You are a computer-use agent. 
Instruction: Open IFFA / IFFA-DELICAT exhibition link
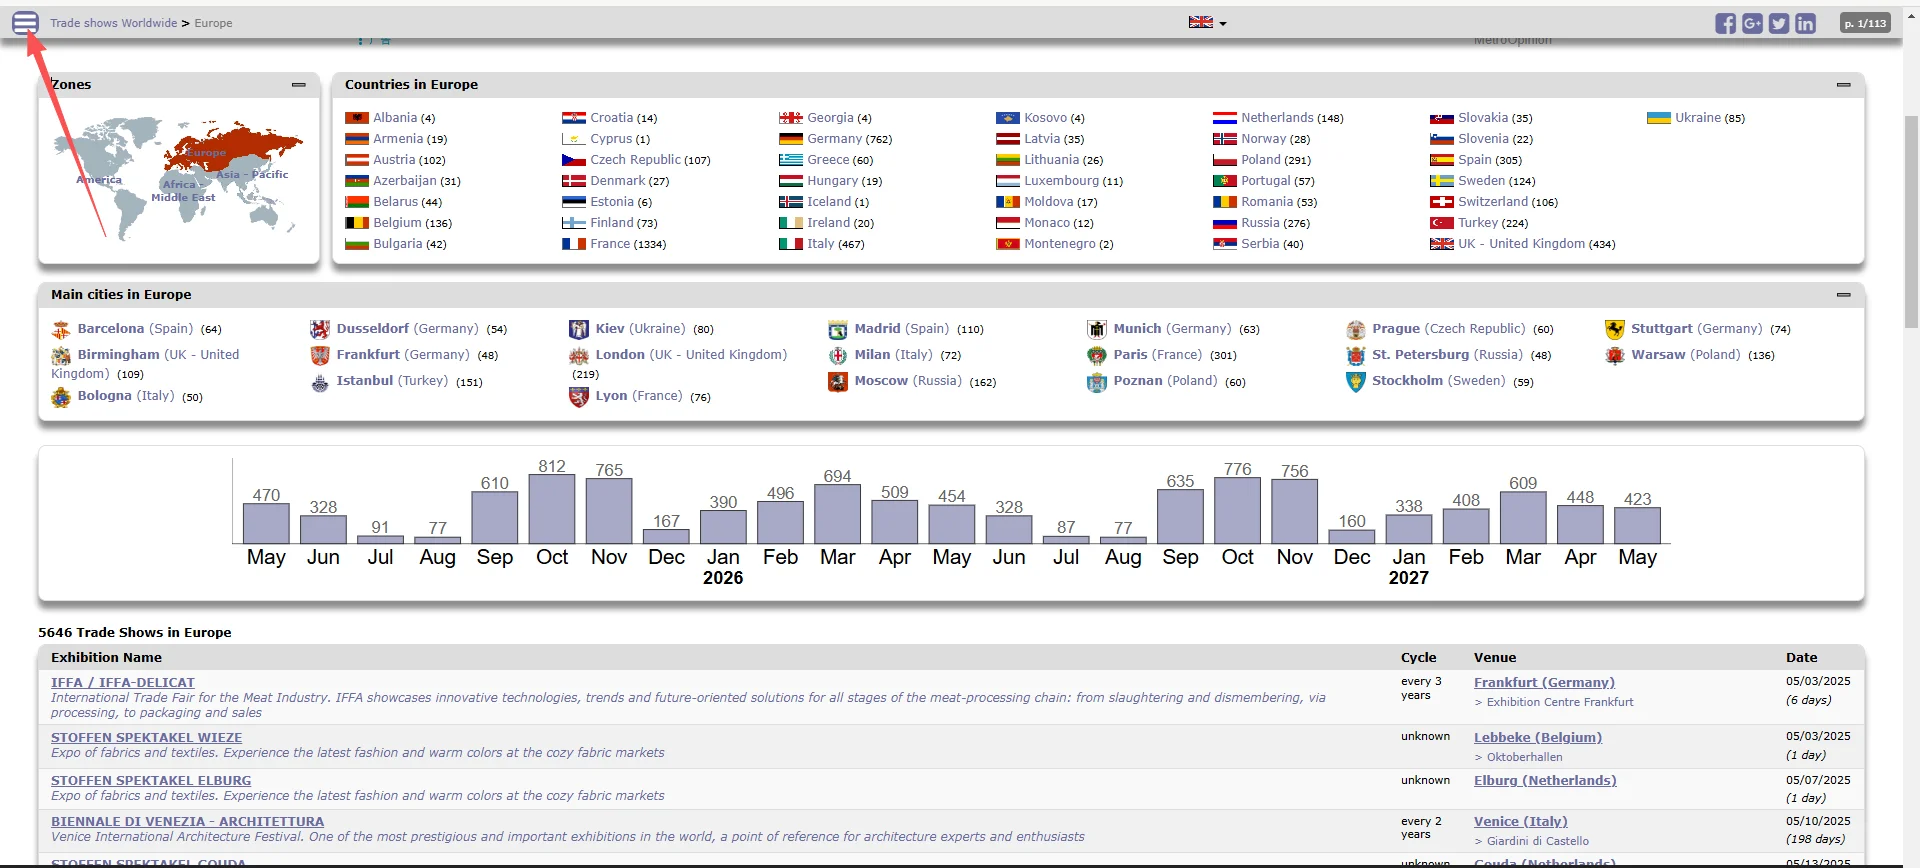pos(123,683)
